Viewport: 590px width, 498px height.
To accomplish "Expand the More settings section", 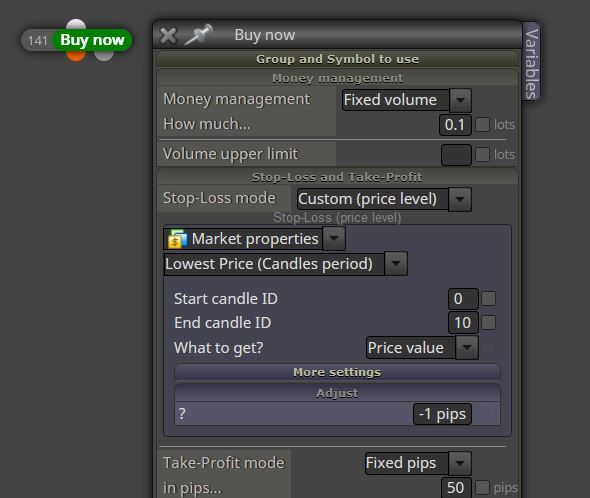I will 337,372.
